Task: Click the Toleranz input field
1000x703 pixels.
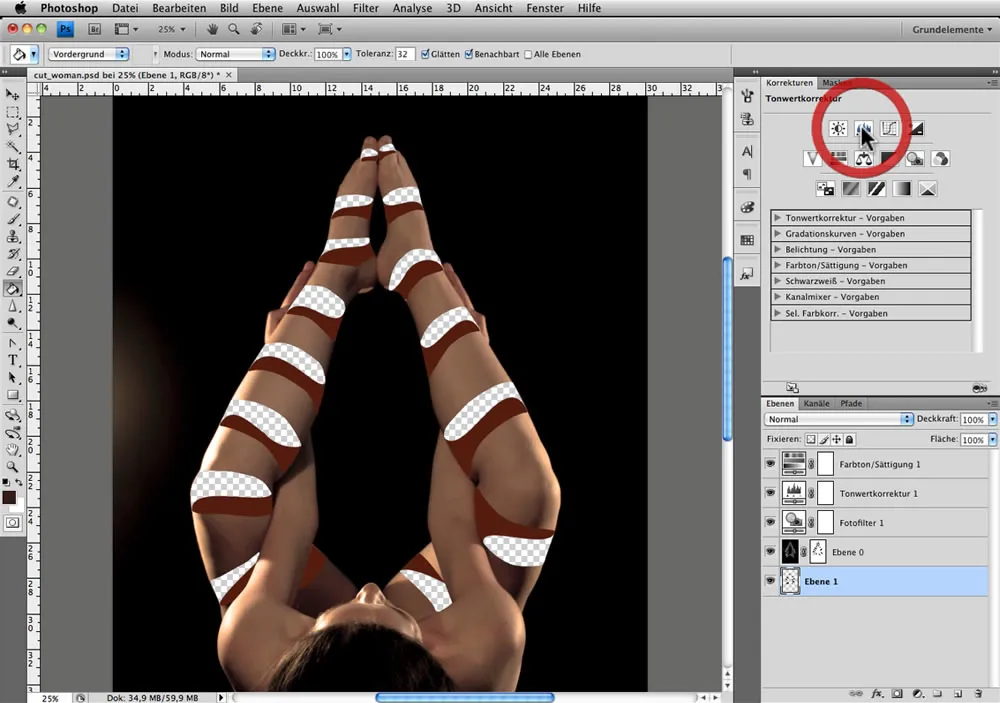Action: pos(405,54)
